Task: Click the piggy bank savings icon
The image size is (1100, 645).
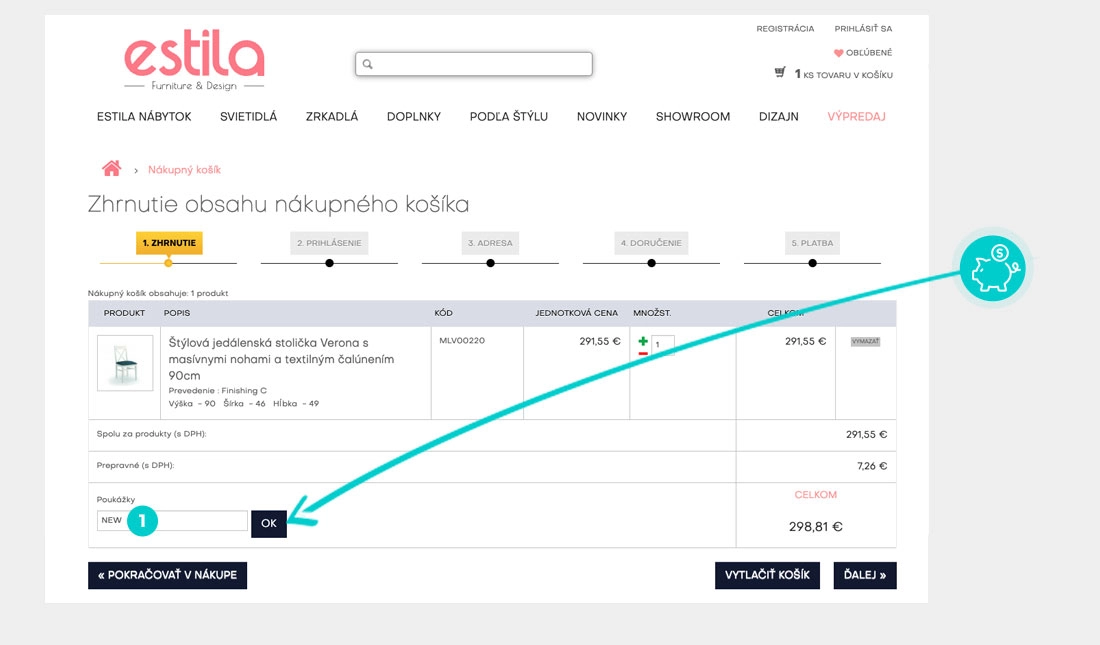Action: click(991, 268)
